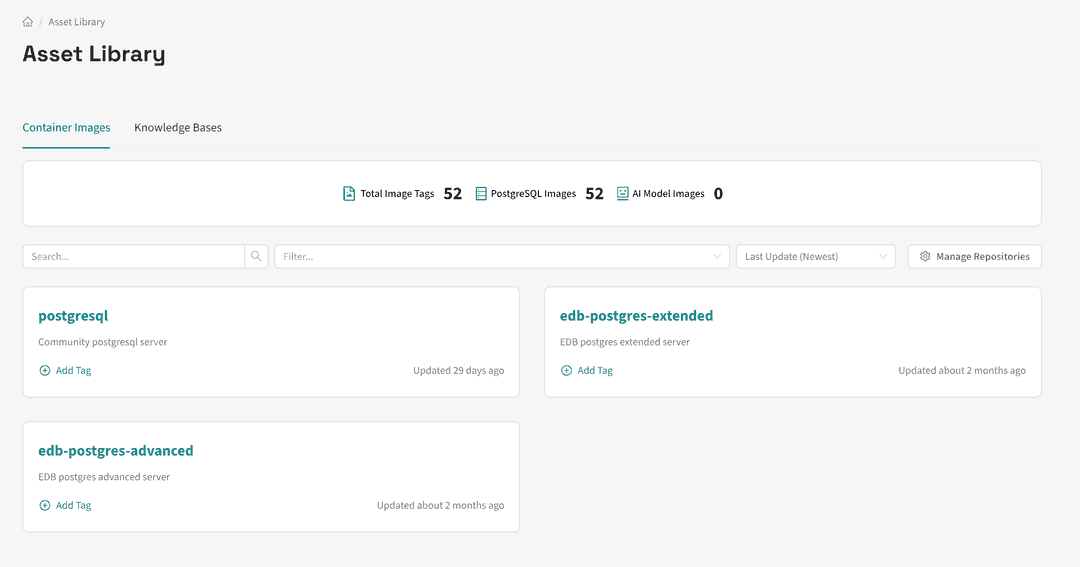
Task: Click extended card 'Updated about 2 months ago'
Action: tap(962, 371)
